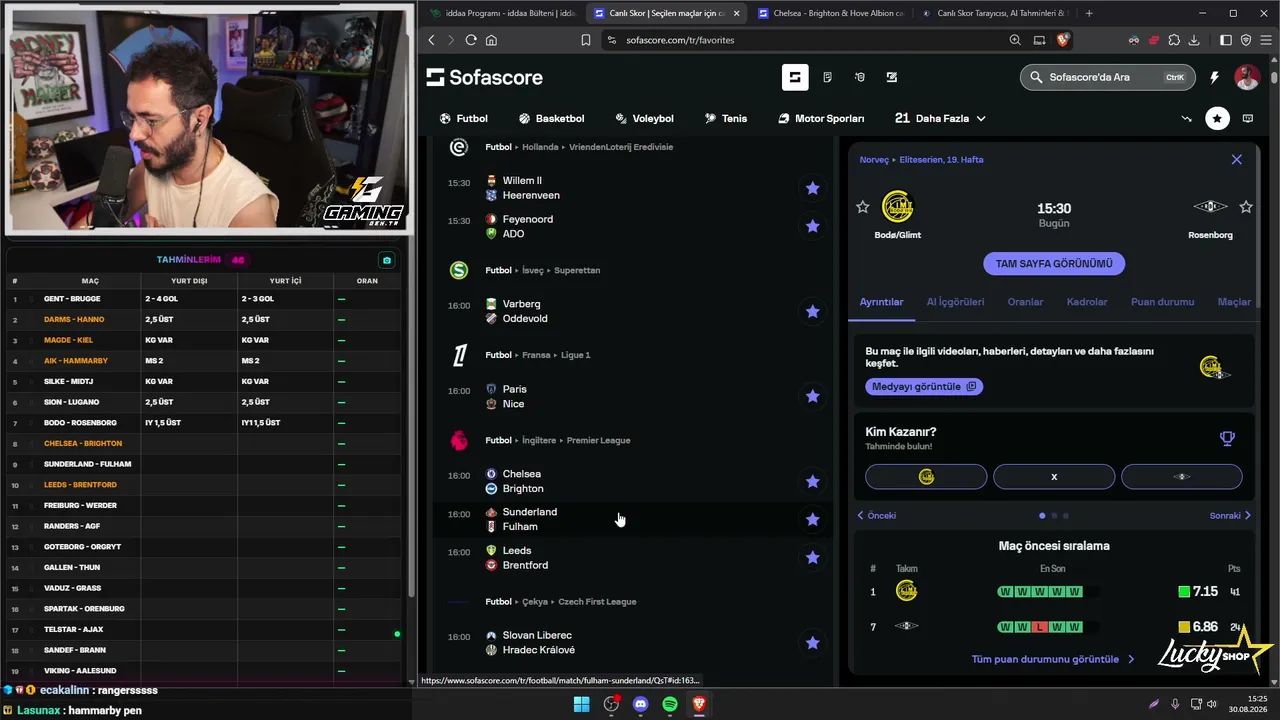Image resolution: width=1280 pixels, height=720 pixels.
Task: Open the Voleybol sport menu item
Action: (644, 118)
